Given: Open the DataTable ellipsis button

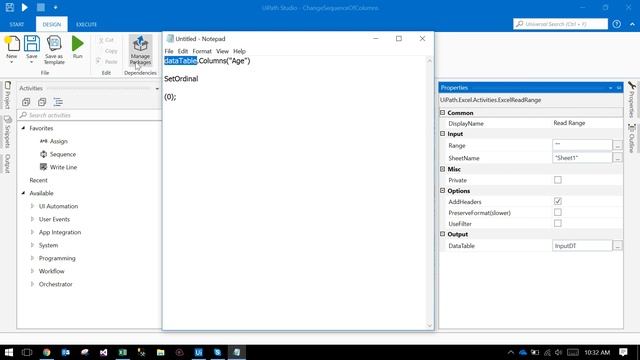Looking at the screenshot, I should (x=618, y=246).
